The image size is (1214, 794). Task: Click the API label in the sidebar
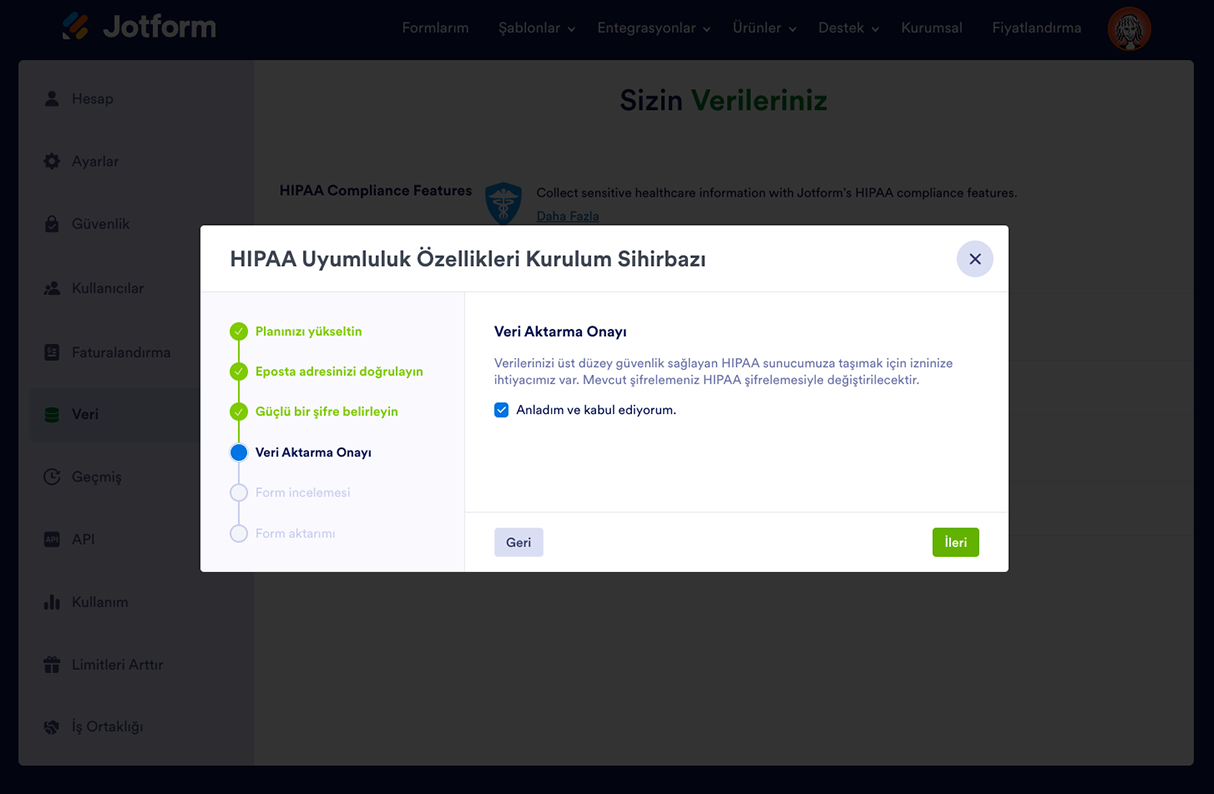[x=83, y=539]
